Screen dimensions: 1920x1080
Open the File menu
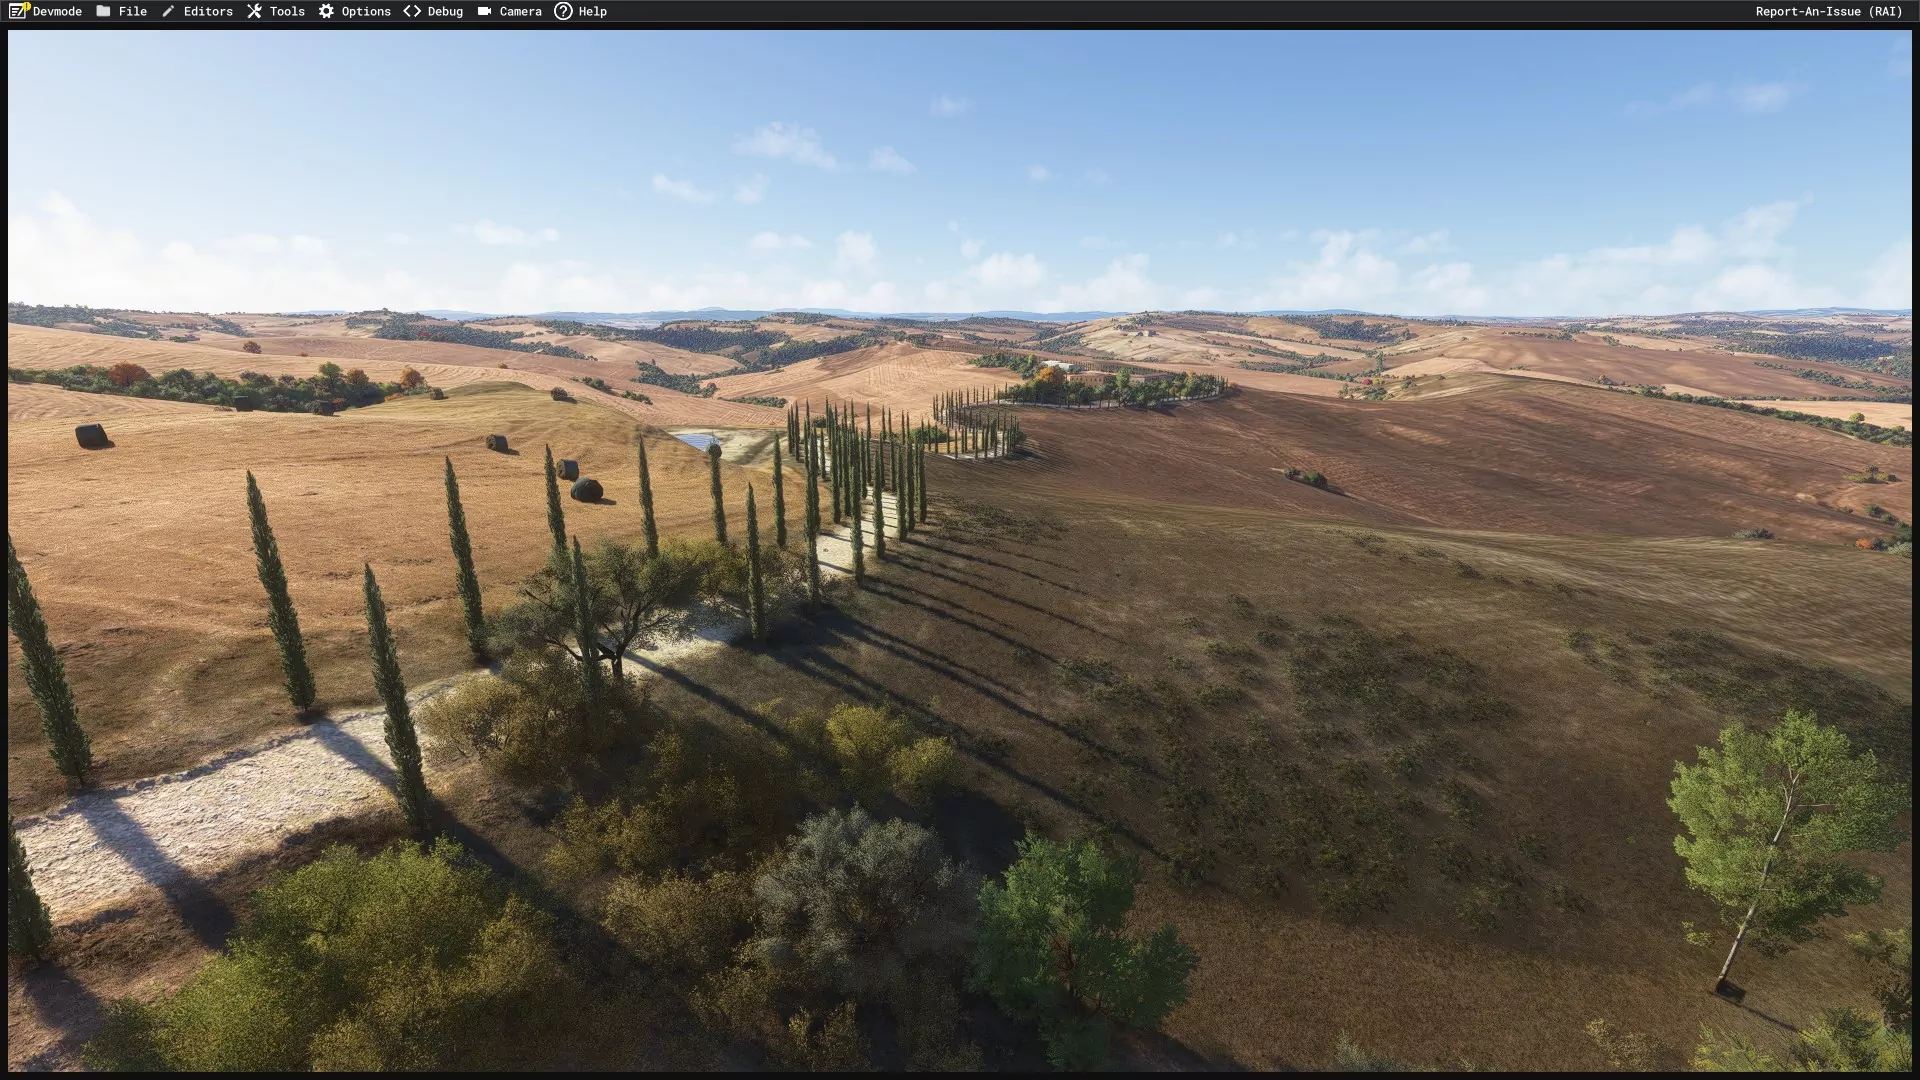(x=133, y=11)
